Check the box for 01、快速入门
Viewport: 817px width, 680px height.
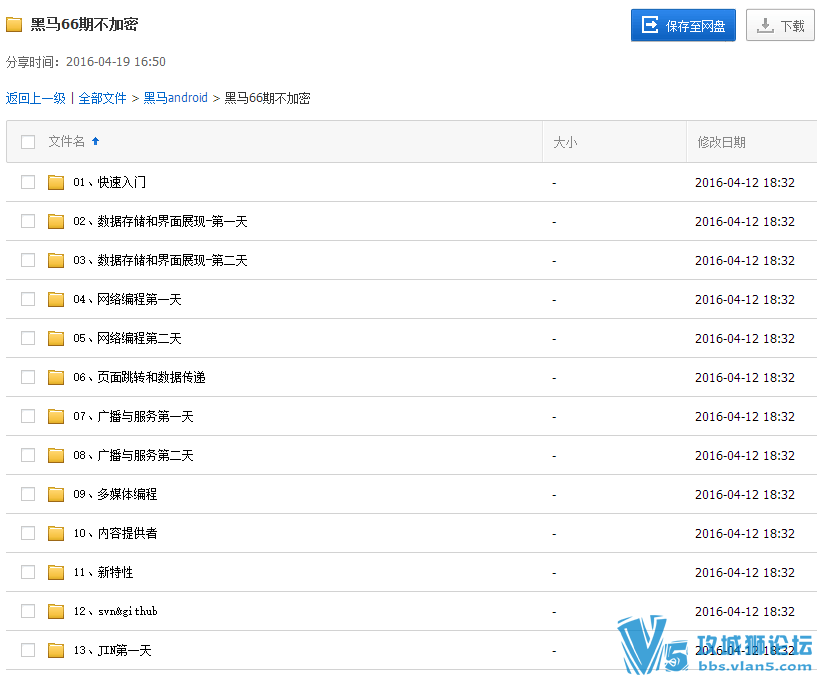[x=28, y=182]
